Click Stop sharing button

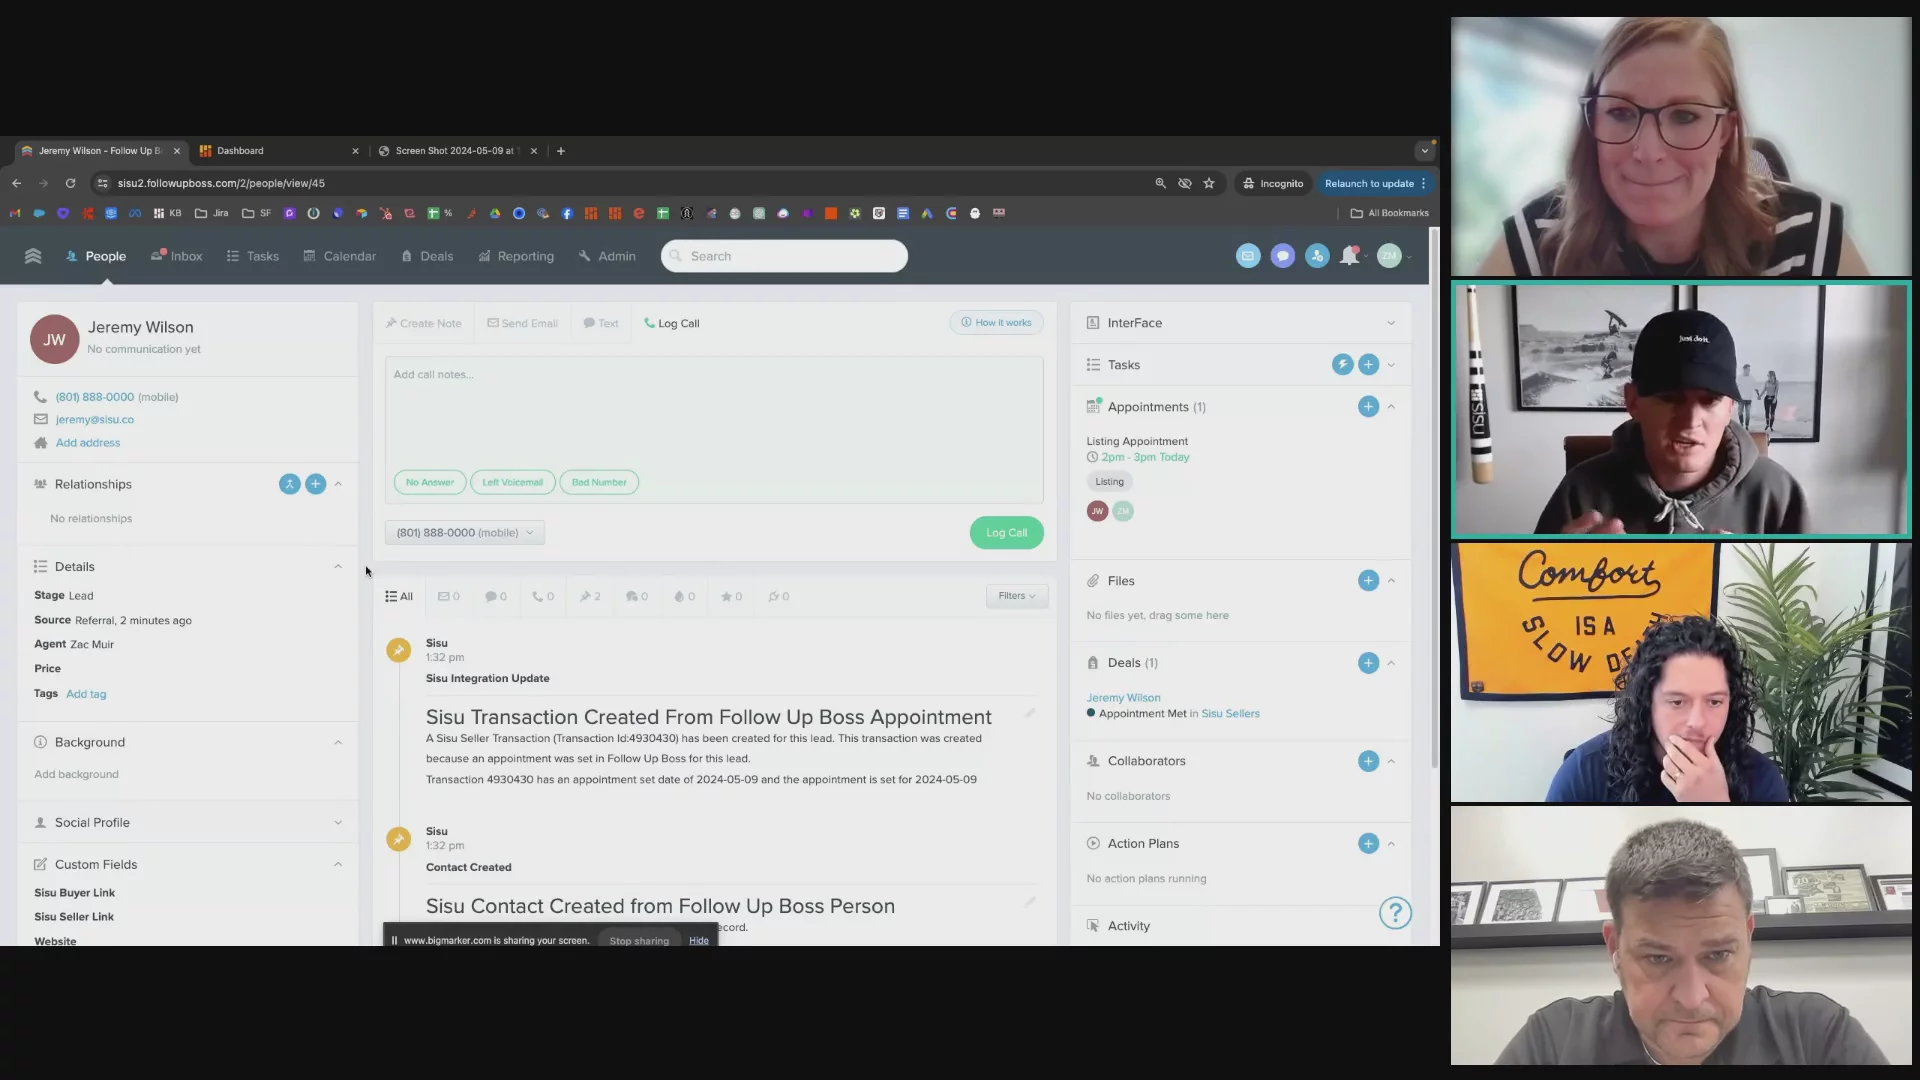pos(639,941)
